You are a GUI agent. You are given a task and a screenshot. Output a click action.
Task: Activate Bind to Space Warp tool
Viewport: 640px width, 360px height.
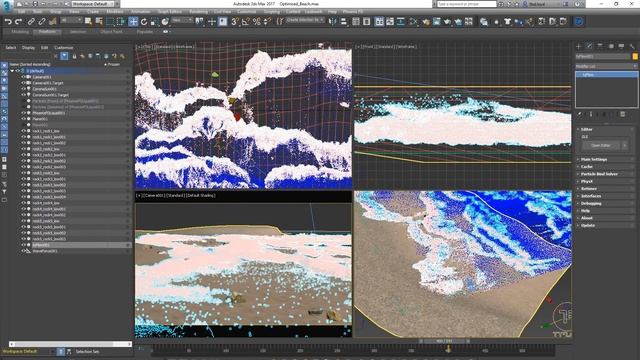pos(52,22)
